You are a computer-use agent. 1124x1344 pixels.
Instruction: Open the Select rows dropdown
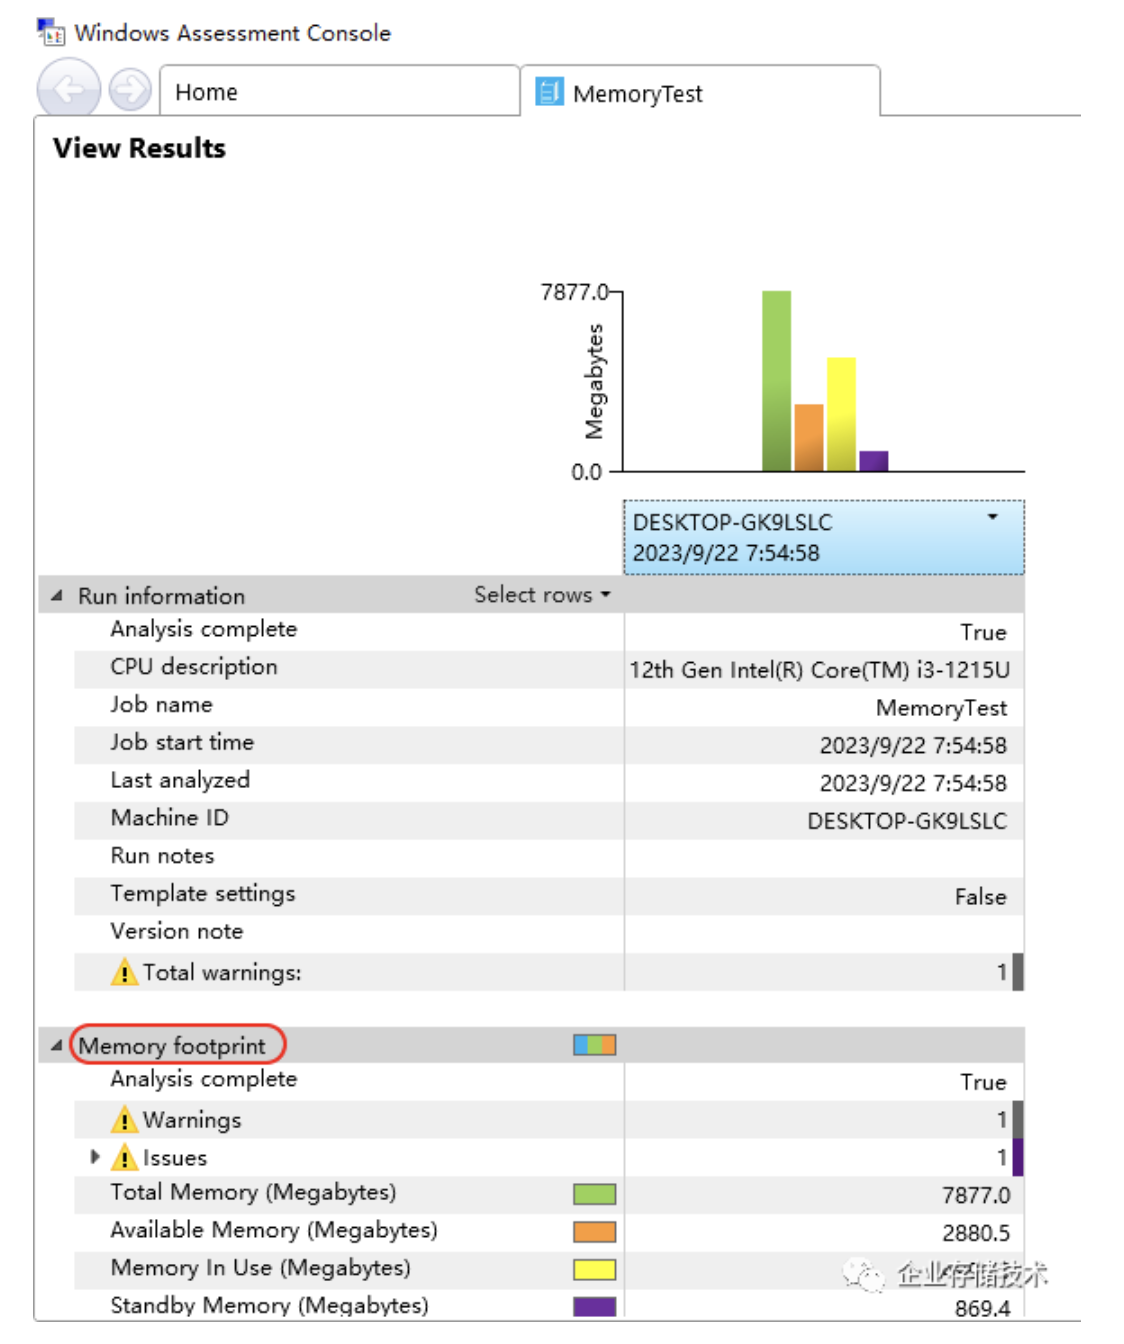(x=541, y=595)
